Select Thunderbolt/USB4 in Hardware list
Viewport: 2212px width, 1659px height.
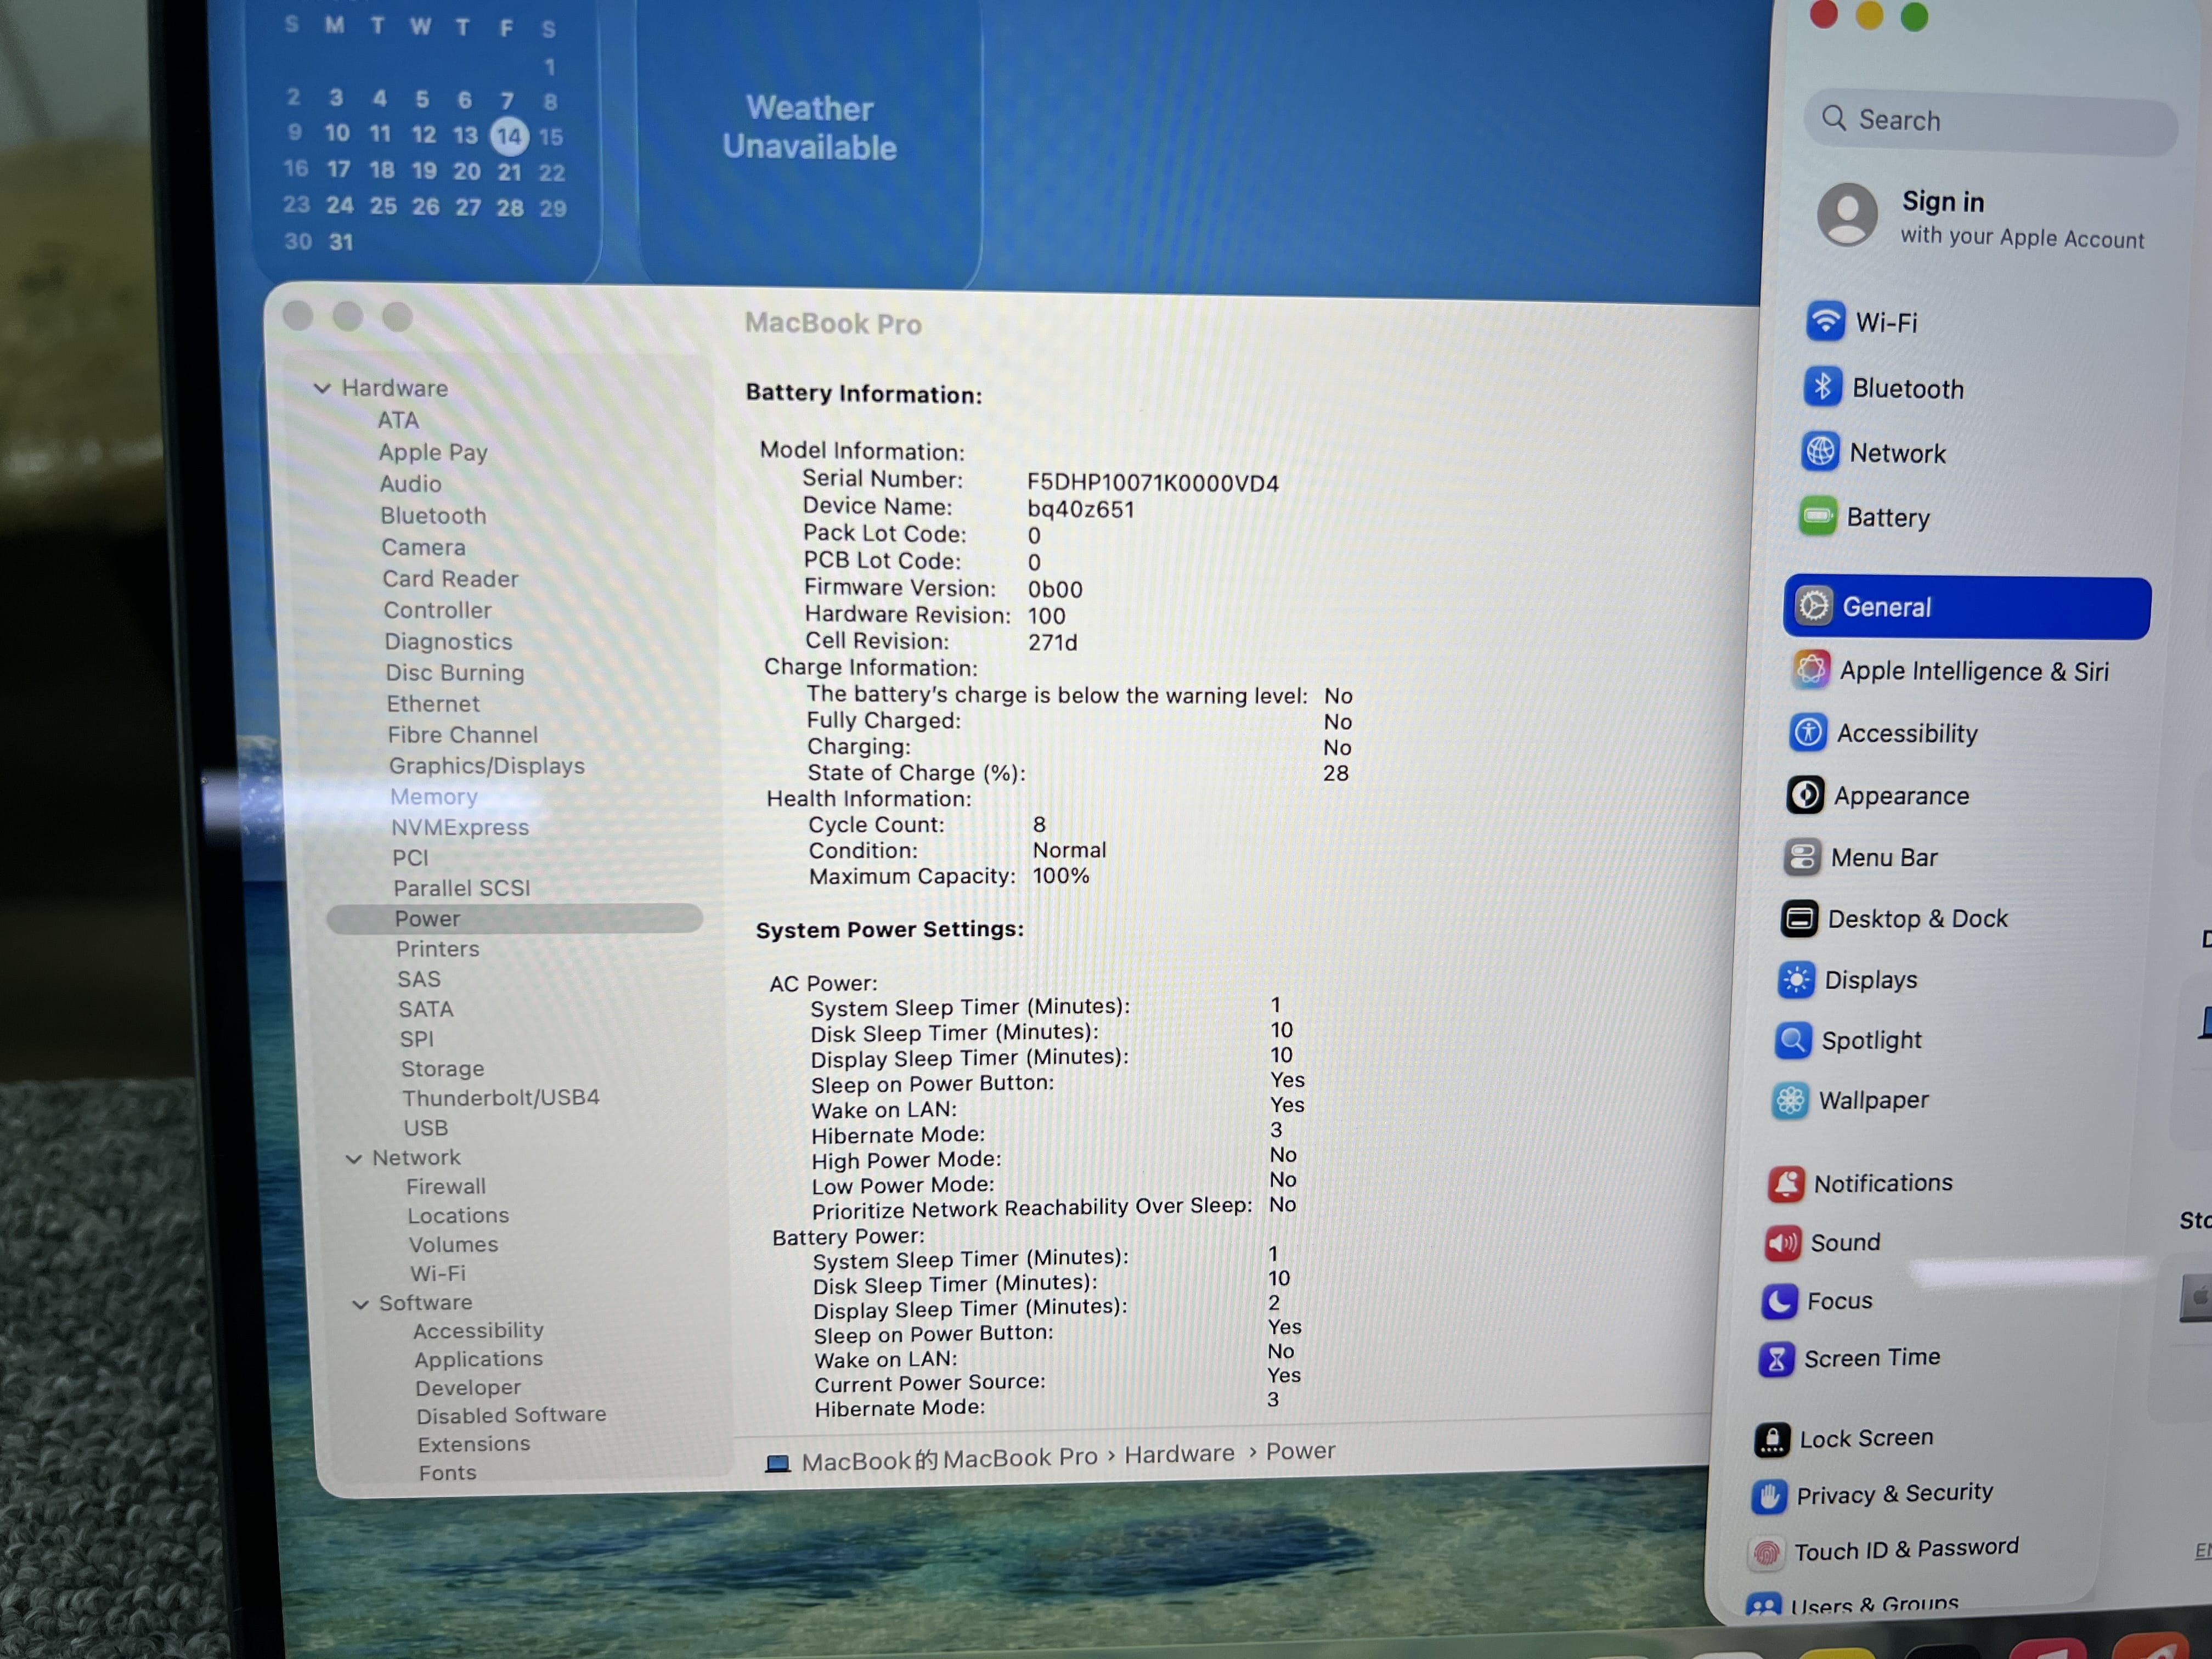point(500,1097)
